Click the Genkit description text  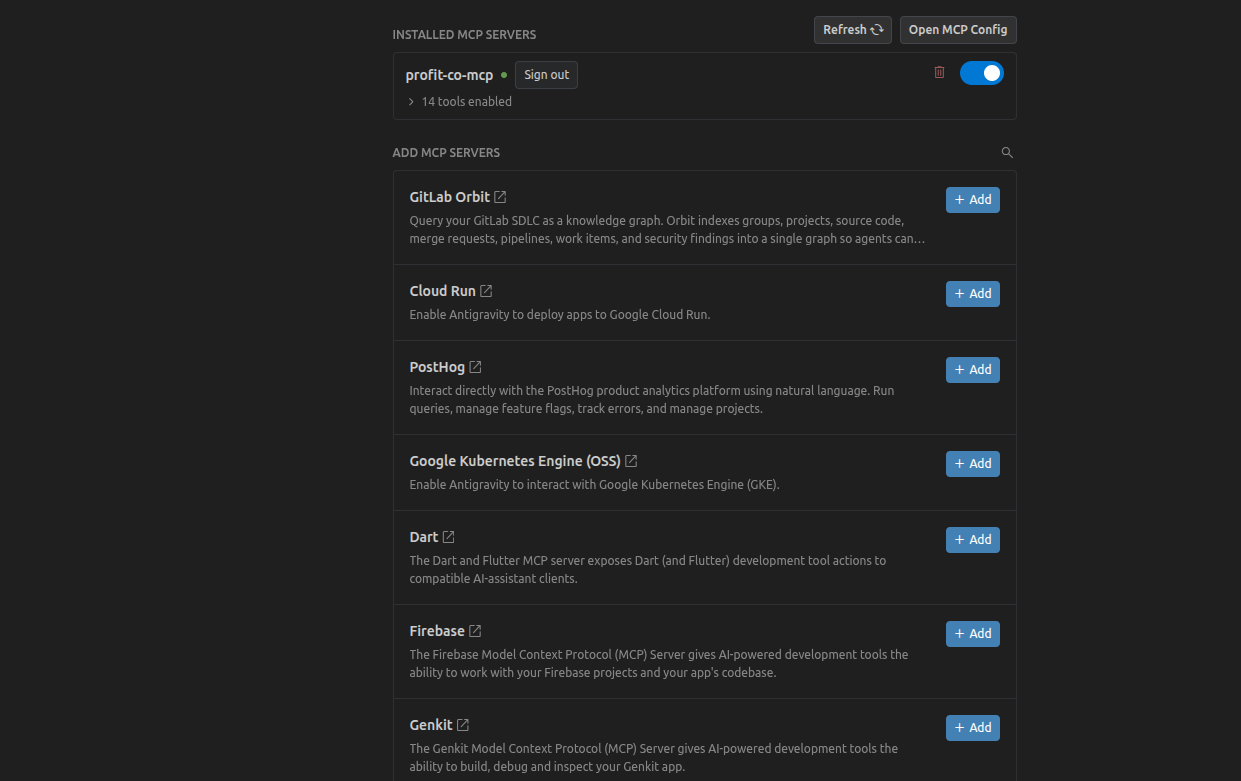click(654, 758)
